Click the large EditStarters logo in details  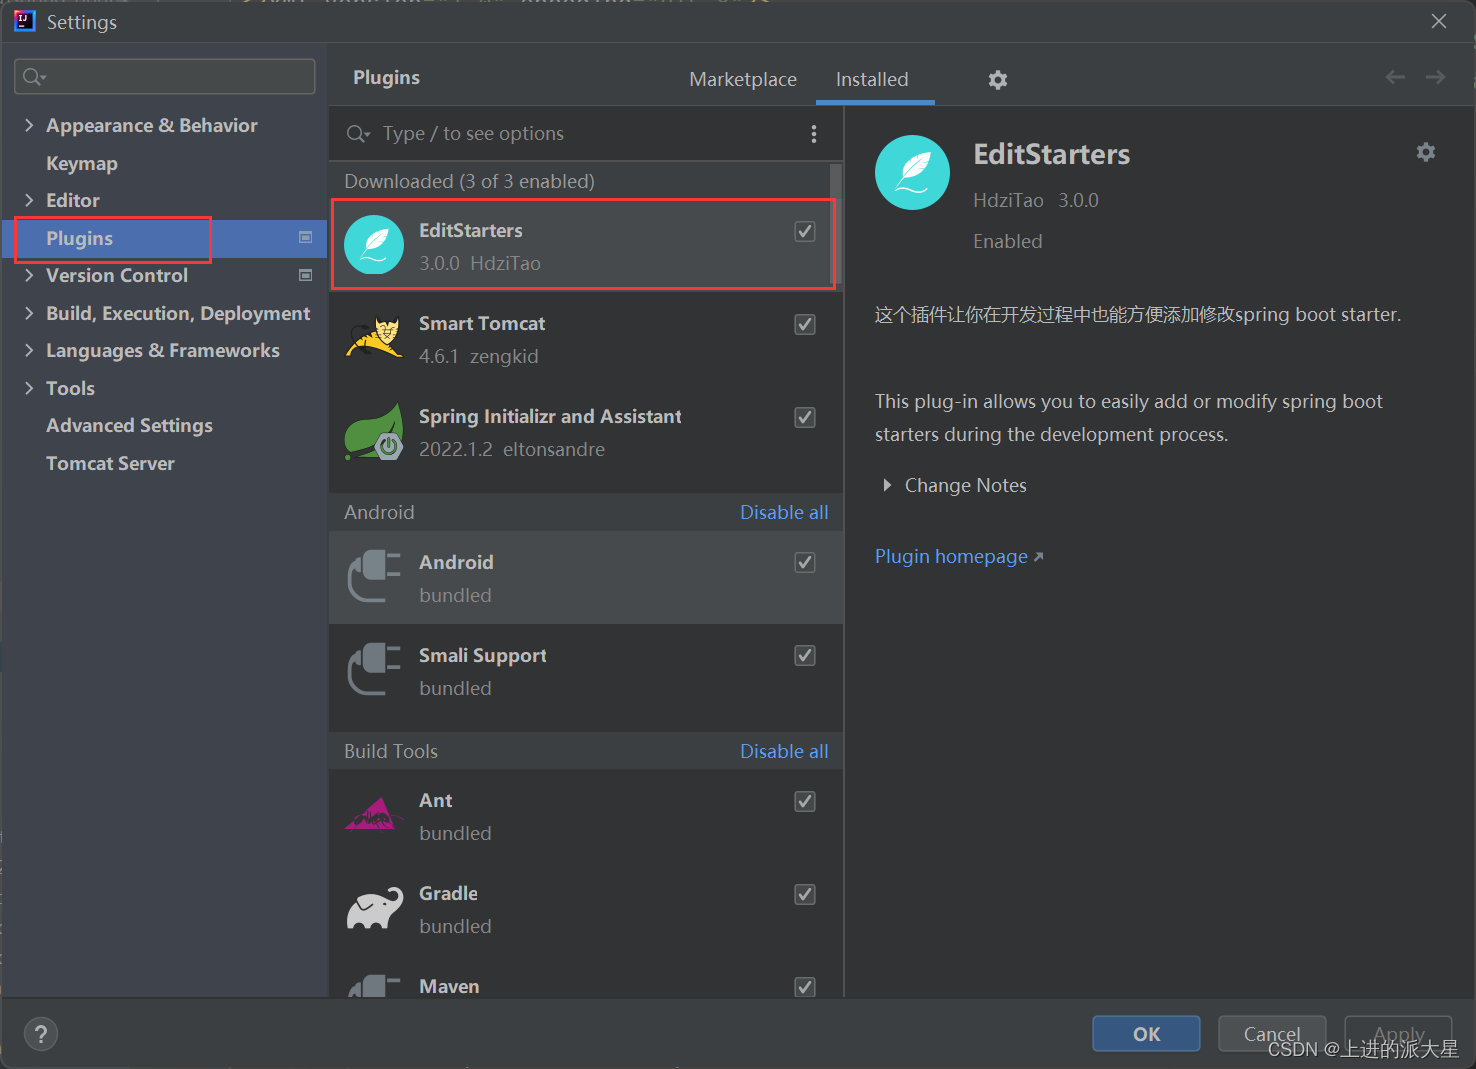pos(912,172)
